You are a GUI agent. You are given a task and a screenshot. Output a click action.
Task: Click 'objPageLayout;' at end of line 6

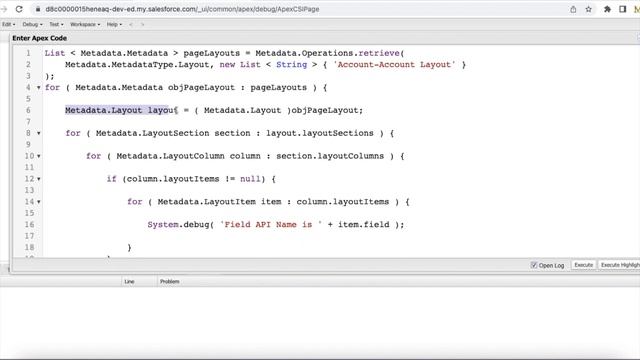(x=327, y=110)
